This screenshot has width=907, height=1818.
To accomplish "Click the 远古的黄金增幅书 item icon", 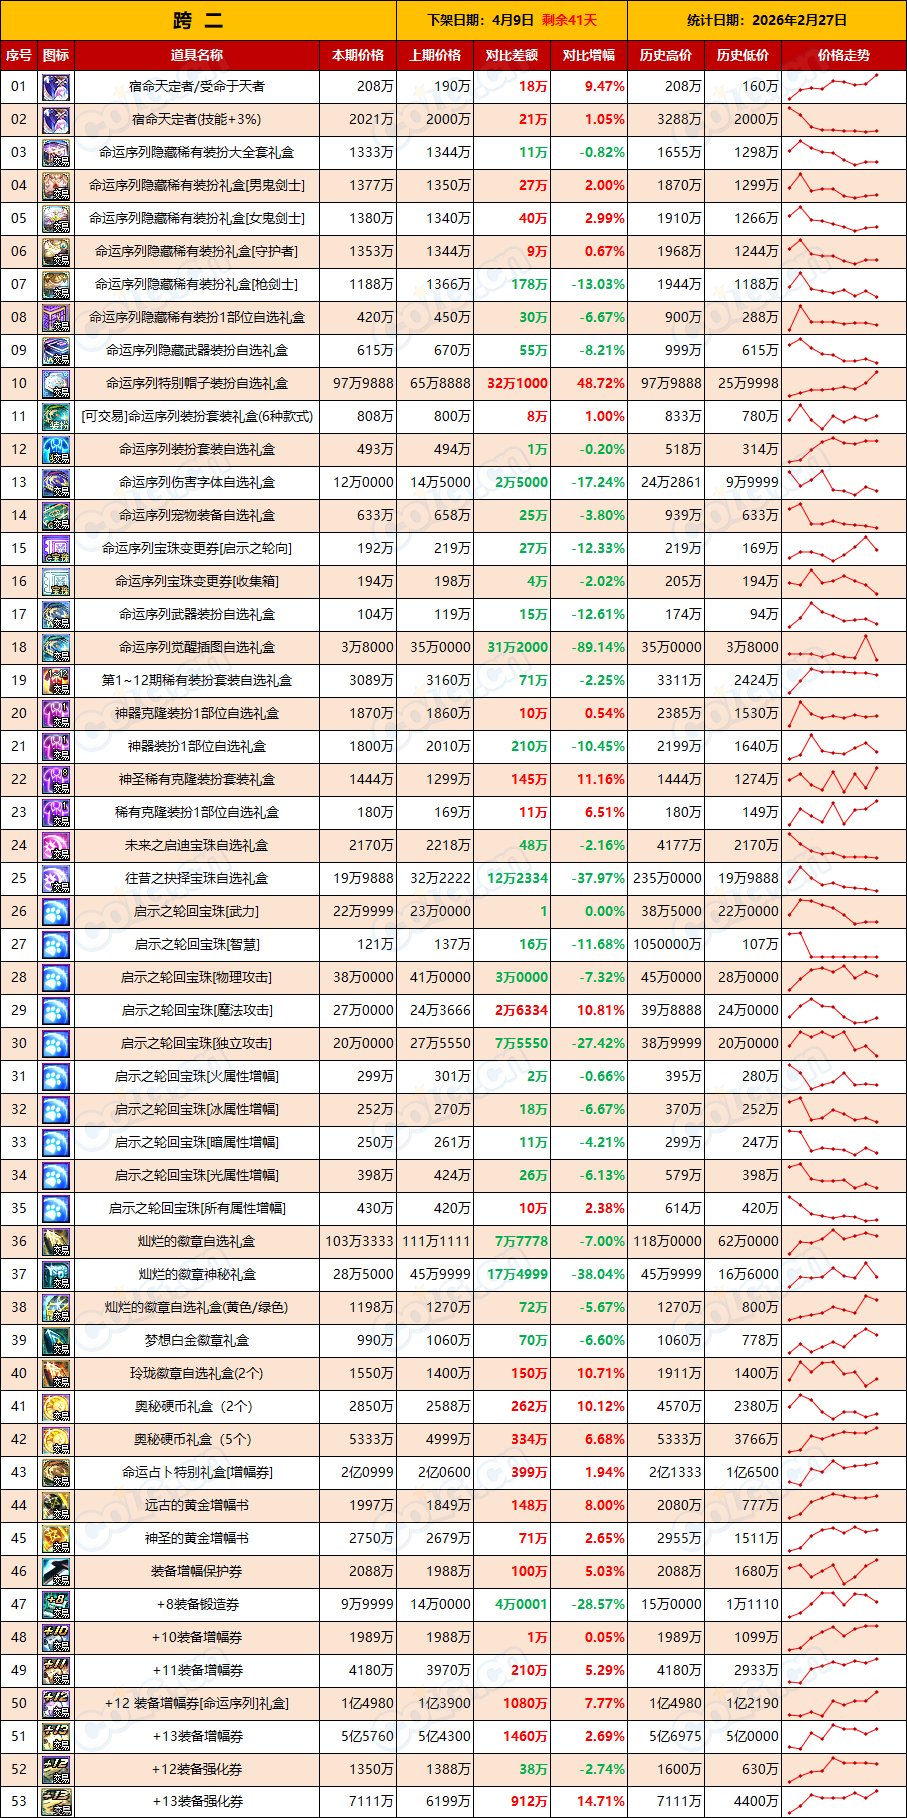I will [56, 1506].
